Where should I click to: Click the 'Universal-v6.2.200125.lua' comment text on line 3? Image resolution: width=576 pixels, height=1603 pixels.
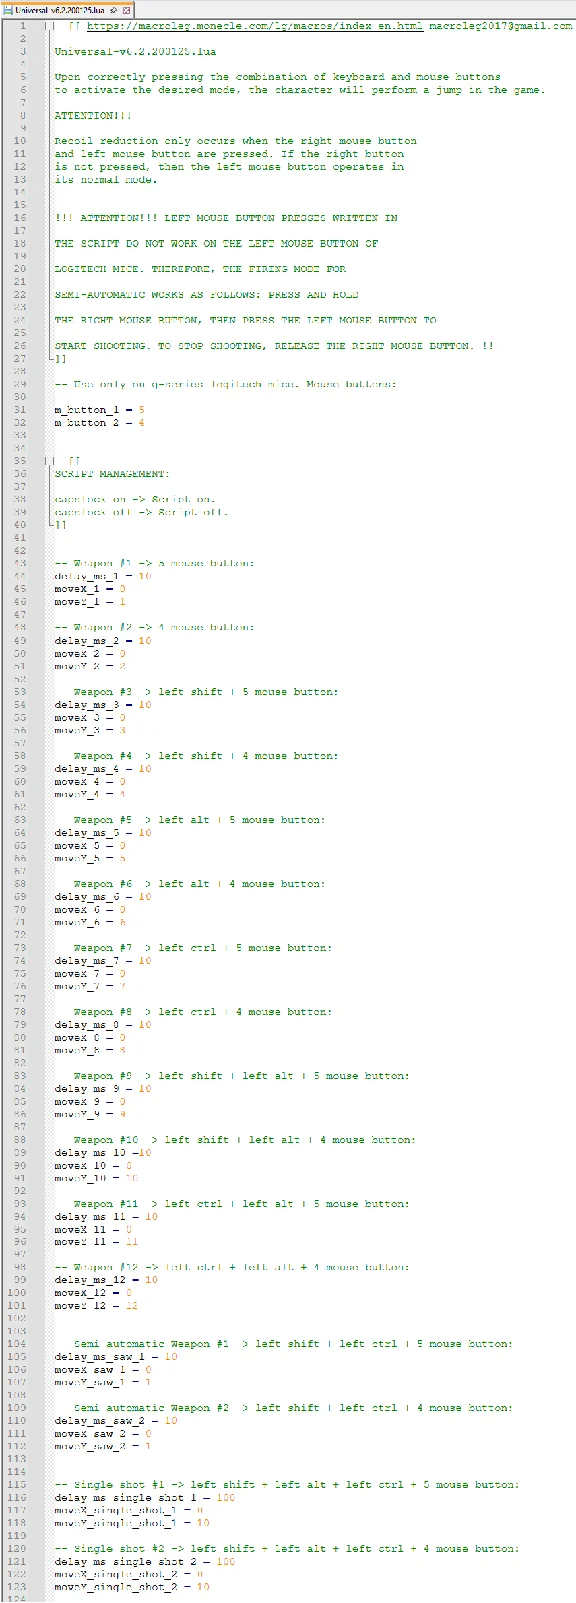[x=135, y=51]
